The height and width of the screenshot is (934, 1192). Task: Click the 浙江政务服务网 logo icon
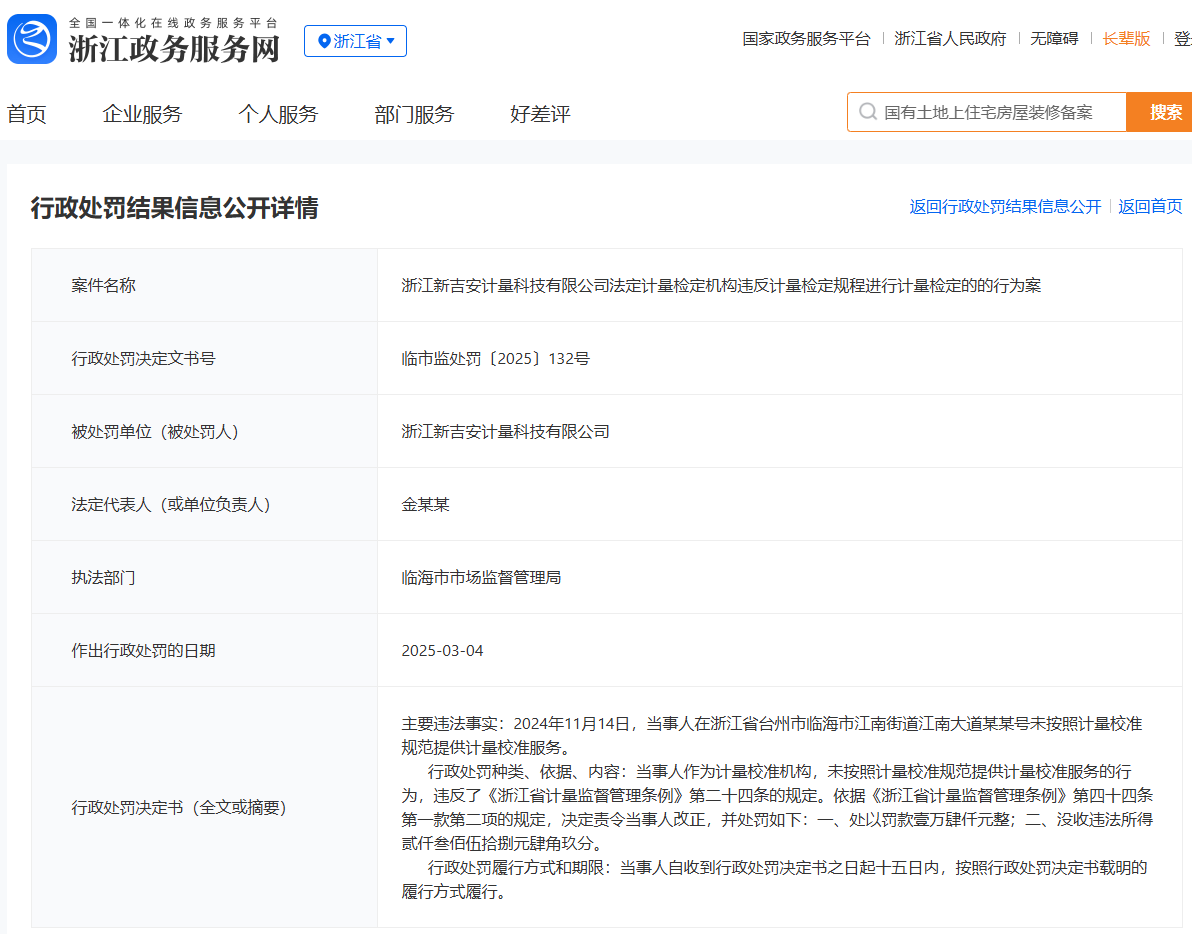click(32, 40)
